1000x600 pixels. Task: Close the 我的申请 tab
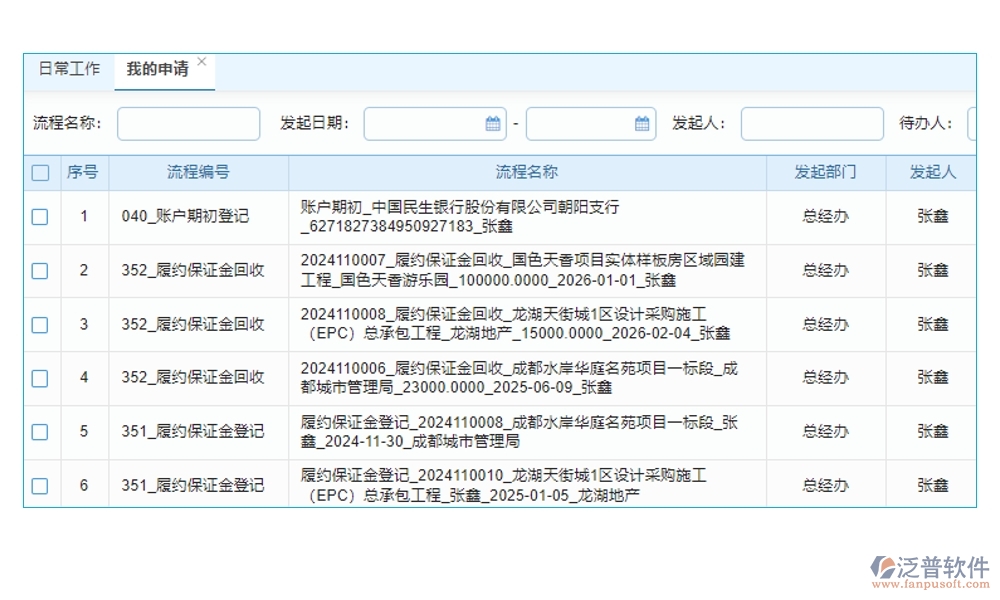[x=203, y=60]
